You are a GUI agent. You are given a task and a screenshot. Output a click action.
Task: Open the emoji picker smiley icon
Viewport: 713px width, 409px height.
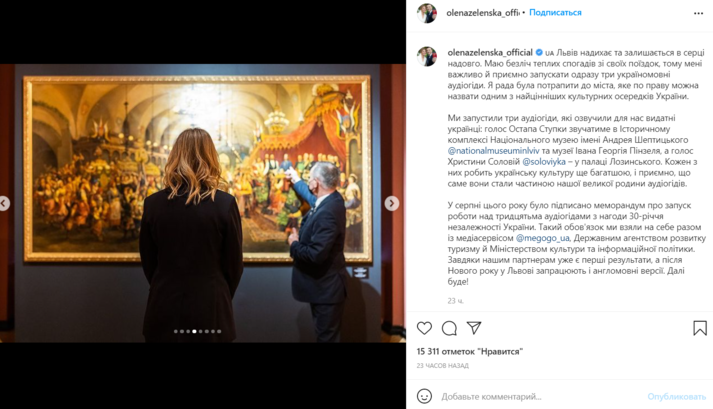tap(424, 396)
